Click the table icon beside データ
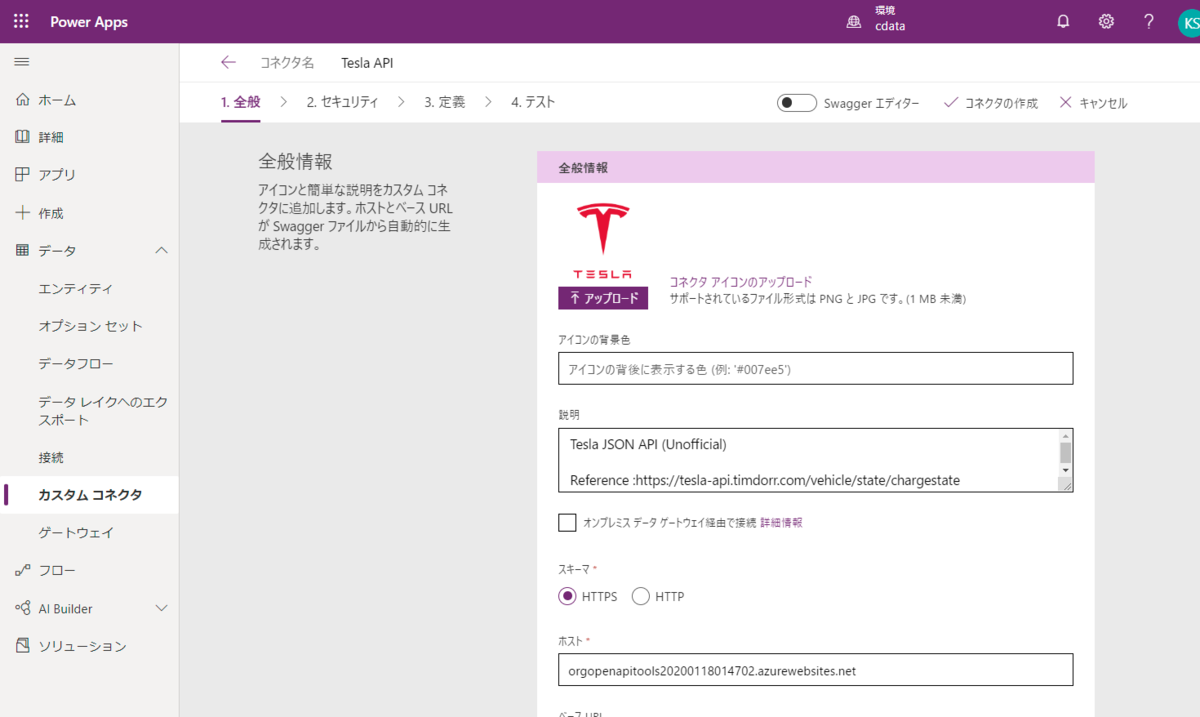This screenshot has width=1200, height=717. point(23,250)
